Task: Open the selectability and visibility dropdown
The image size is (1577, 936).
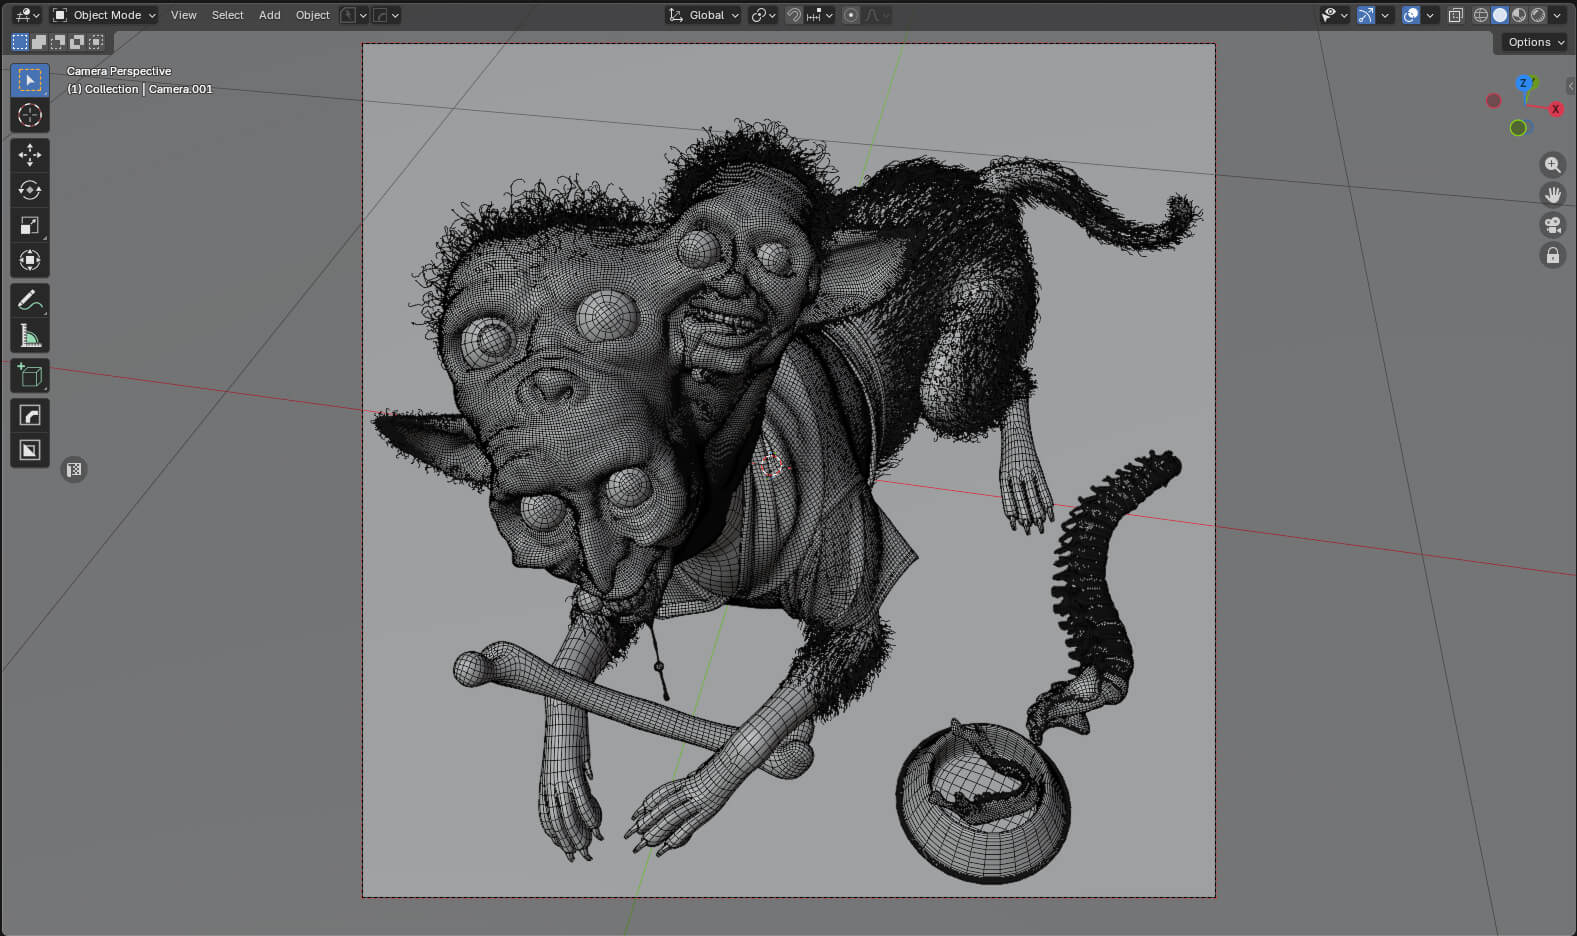Action: [x=1334, y=15]
